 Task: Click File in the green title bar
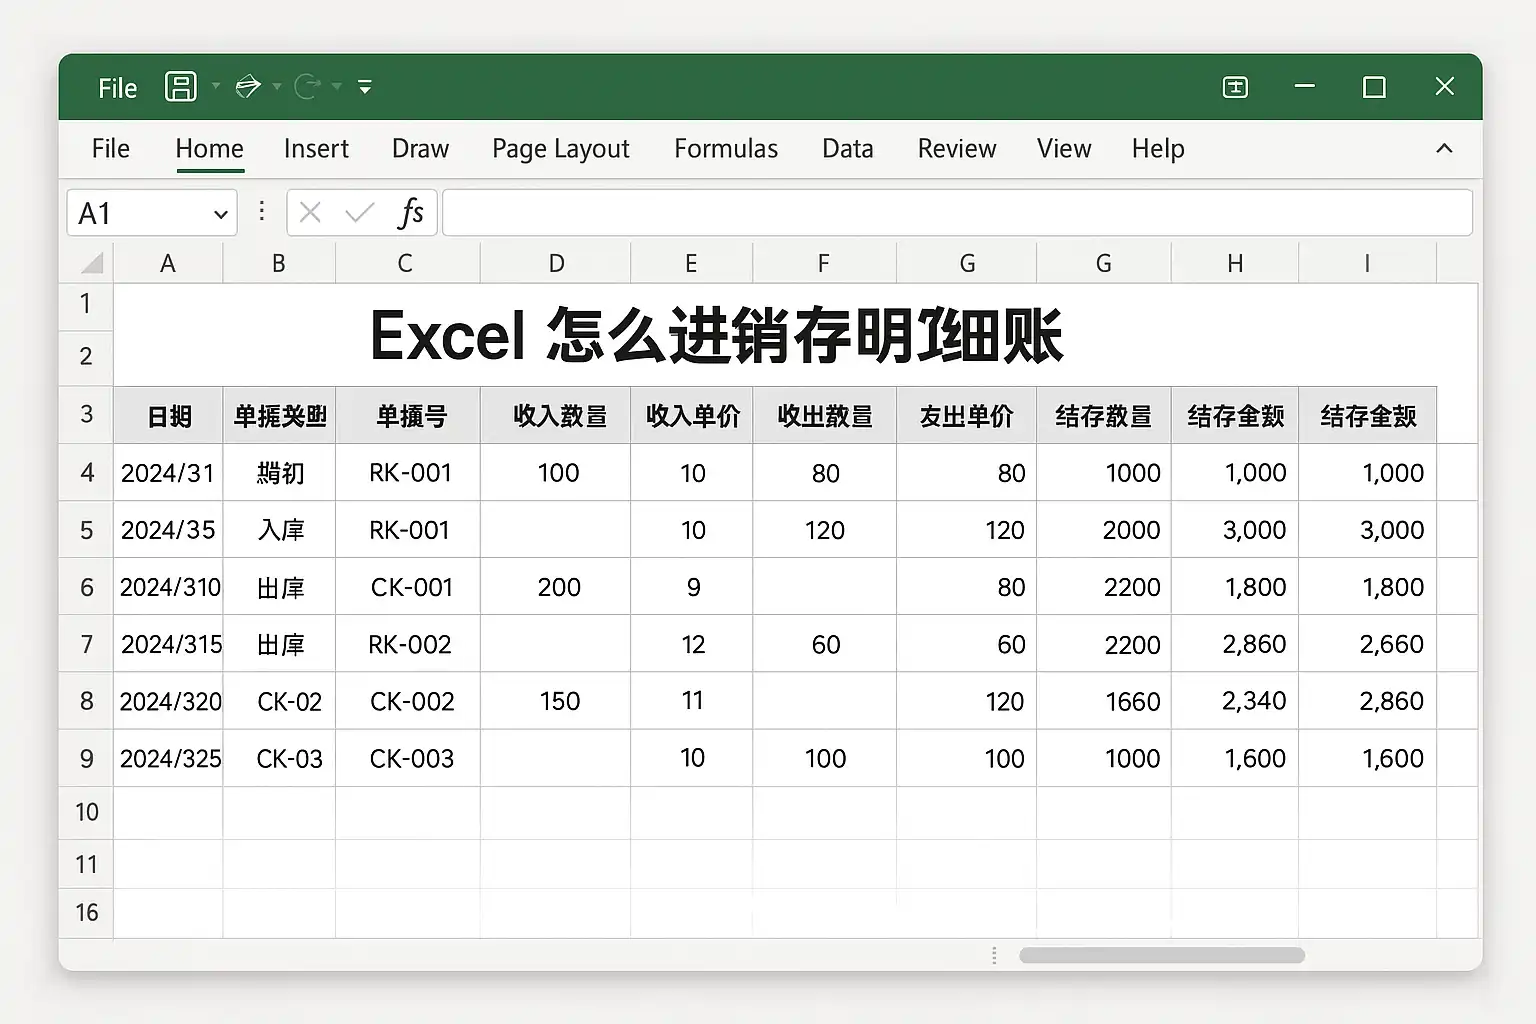pos(117,88)
